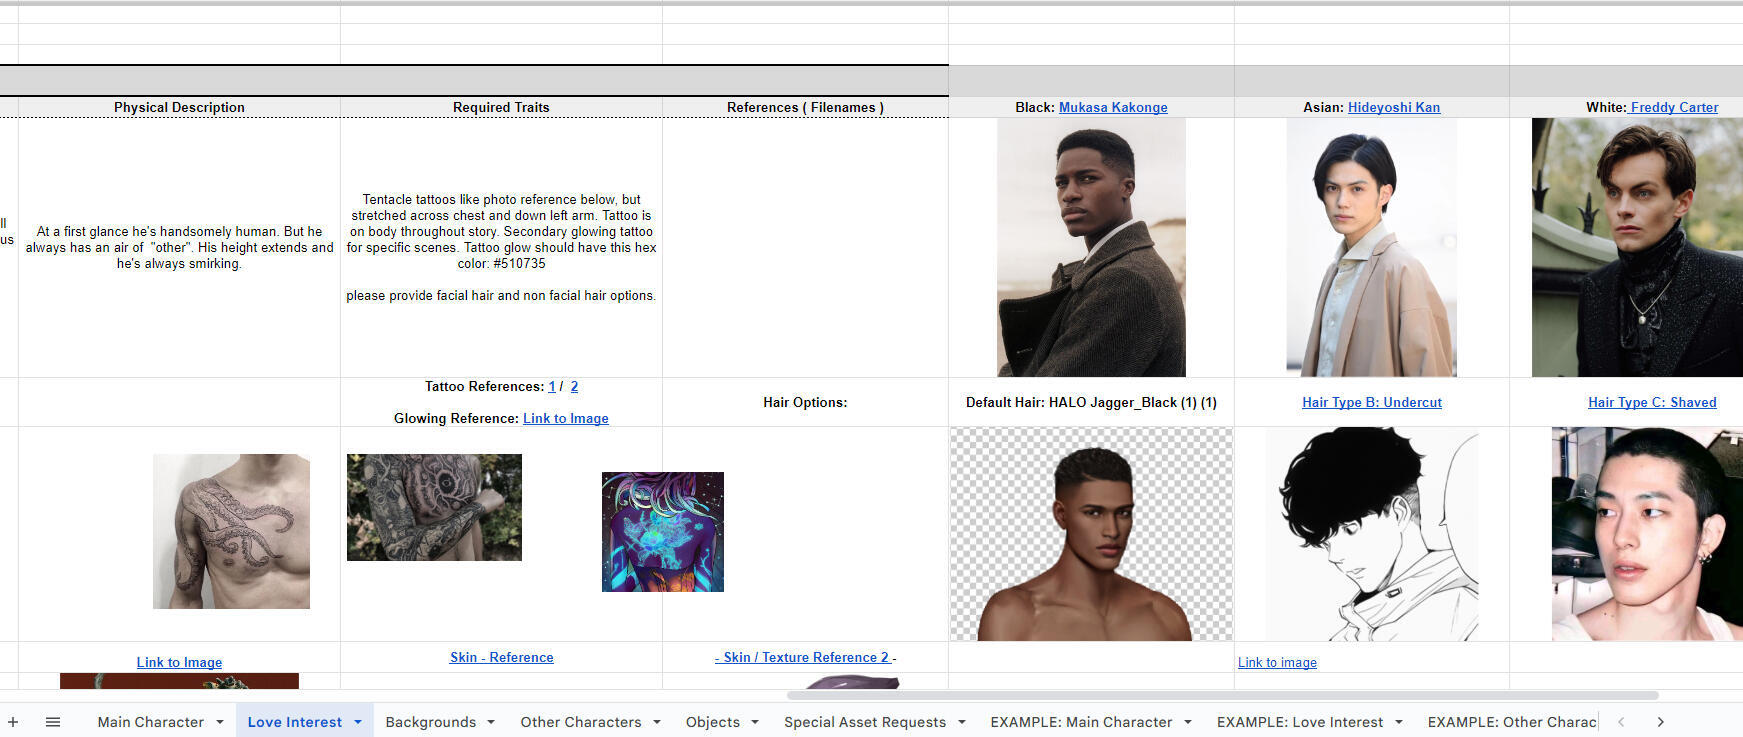Viewport: 1743px width, 737px height.
Task: Open the all sheets list icon
Action: pos(53,722)
